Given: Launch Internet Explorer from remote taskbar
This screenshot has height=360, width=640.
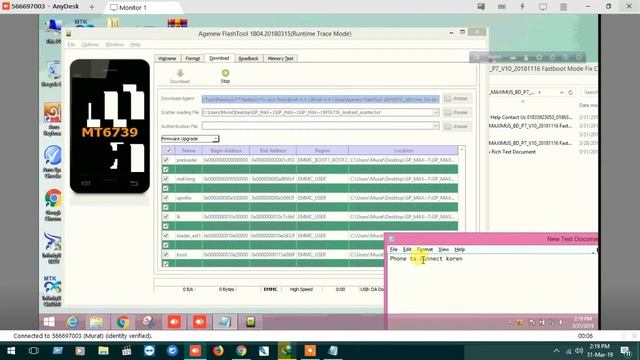Looking at the screenshot, I should (73, 322).
